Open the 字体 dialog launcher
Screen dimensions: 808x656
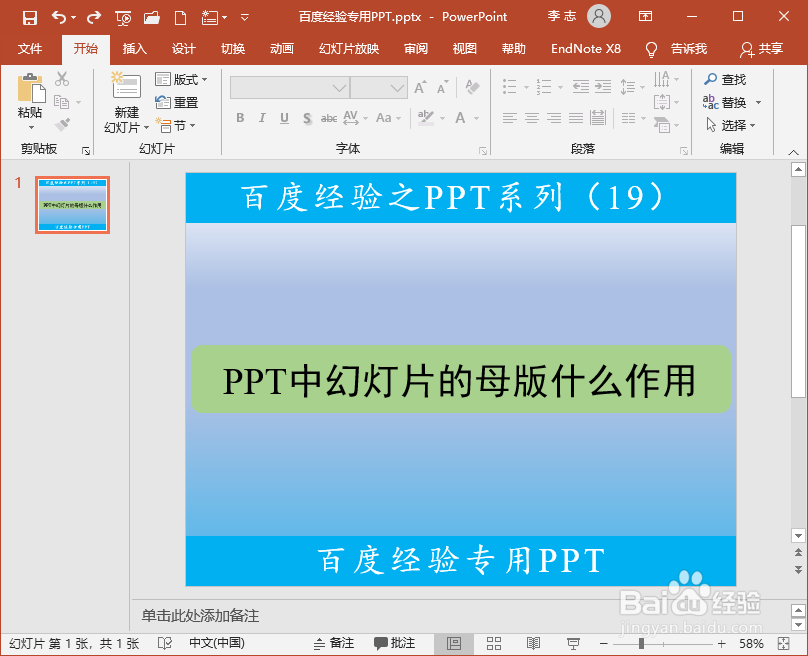[x=483, y=151]
